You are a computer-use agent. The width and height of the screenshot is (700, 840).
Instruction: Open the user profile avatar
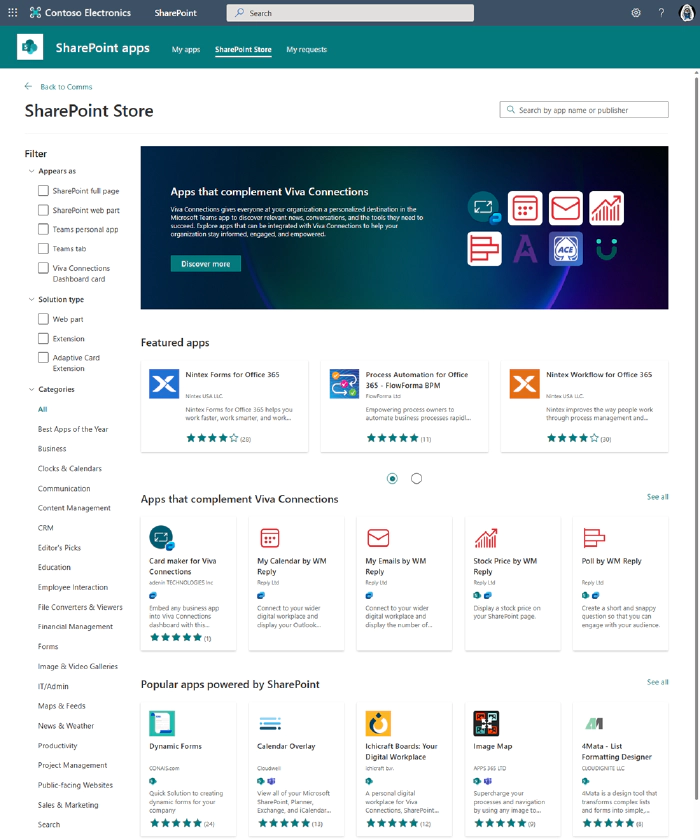[x=687, y=12]
